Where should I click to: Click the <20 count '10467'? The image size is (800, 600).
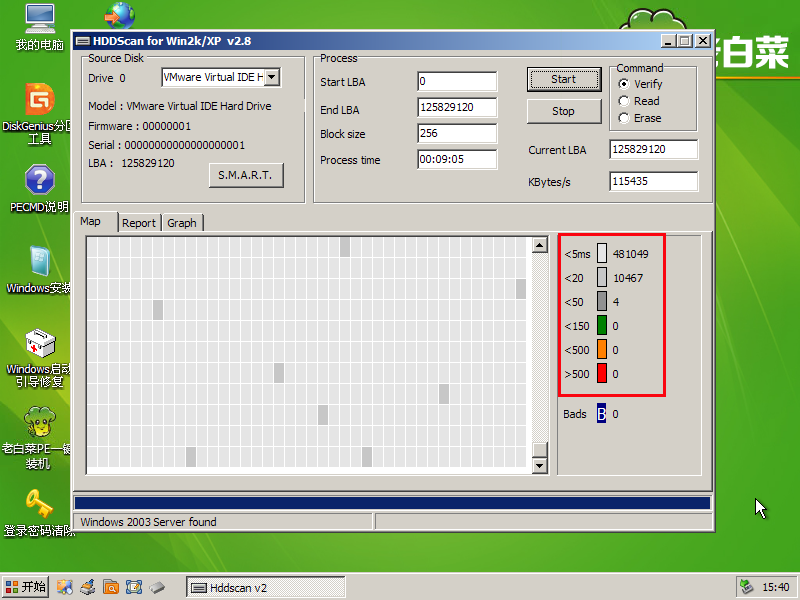point(628,278)
